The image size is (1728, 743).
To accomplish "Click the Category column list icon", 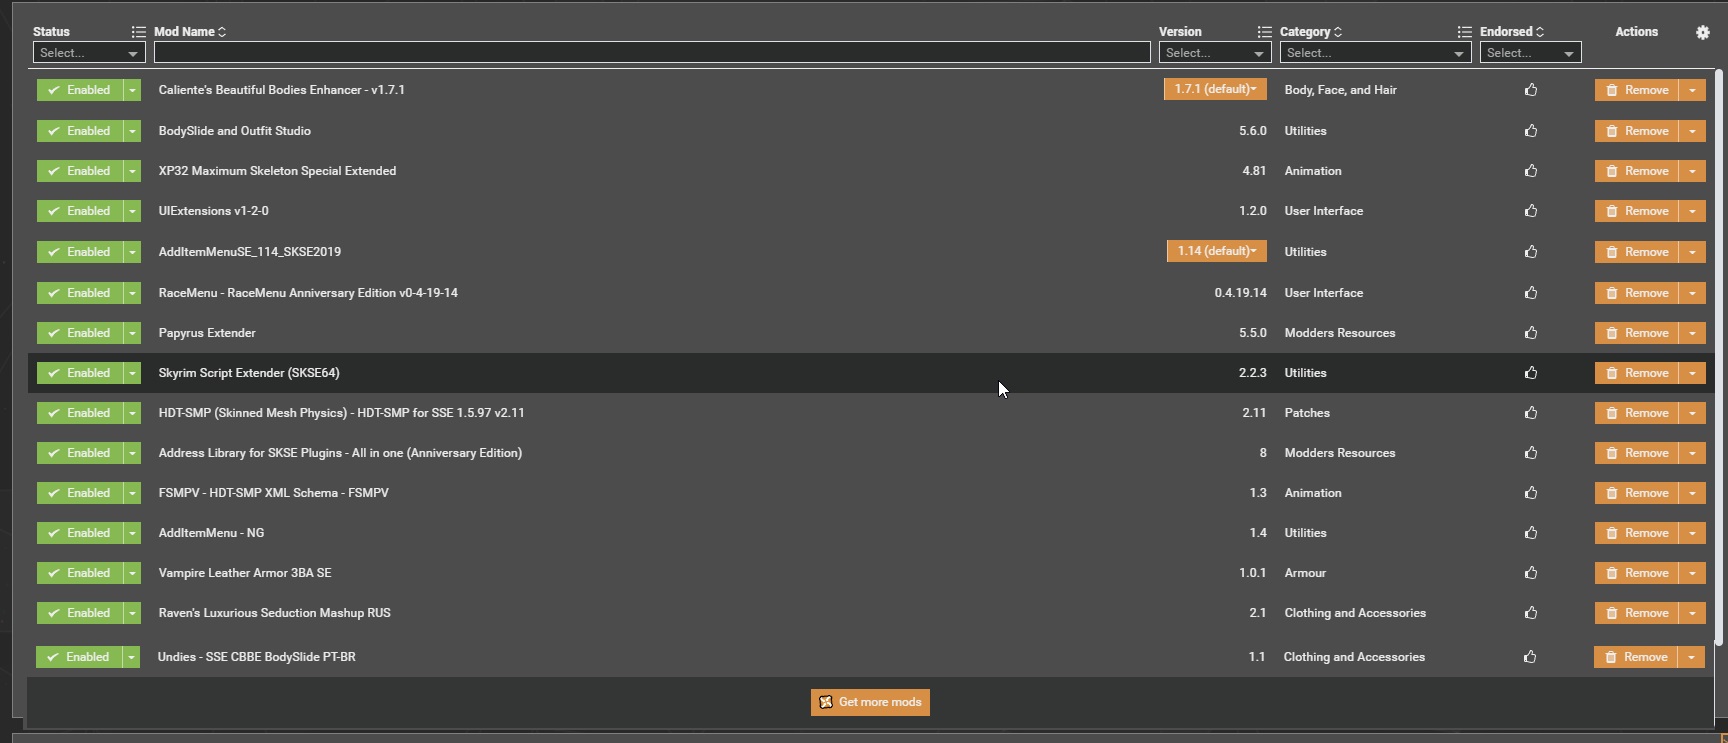I will (1464, 32).
